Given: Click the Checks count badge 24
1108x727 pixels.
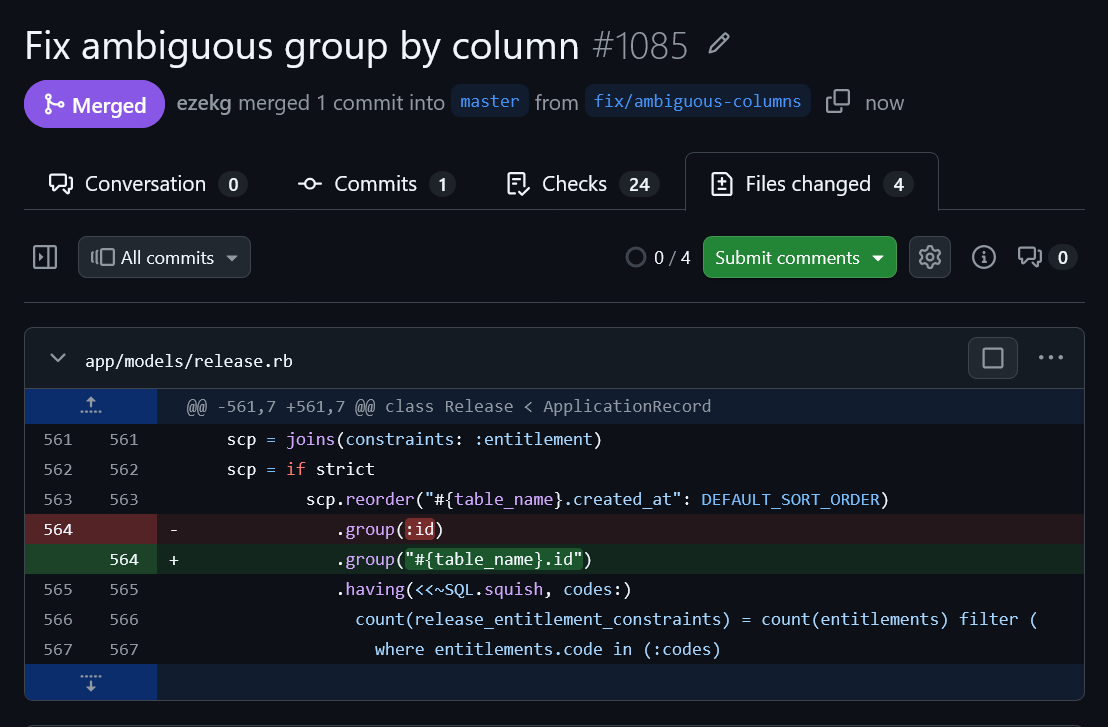Looking at the screenshot, I should click(640, 184).
